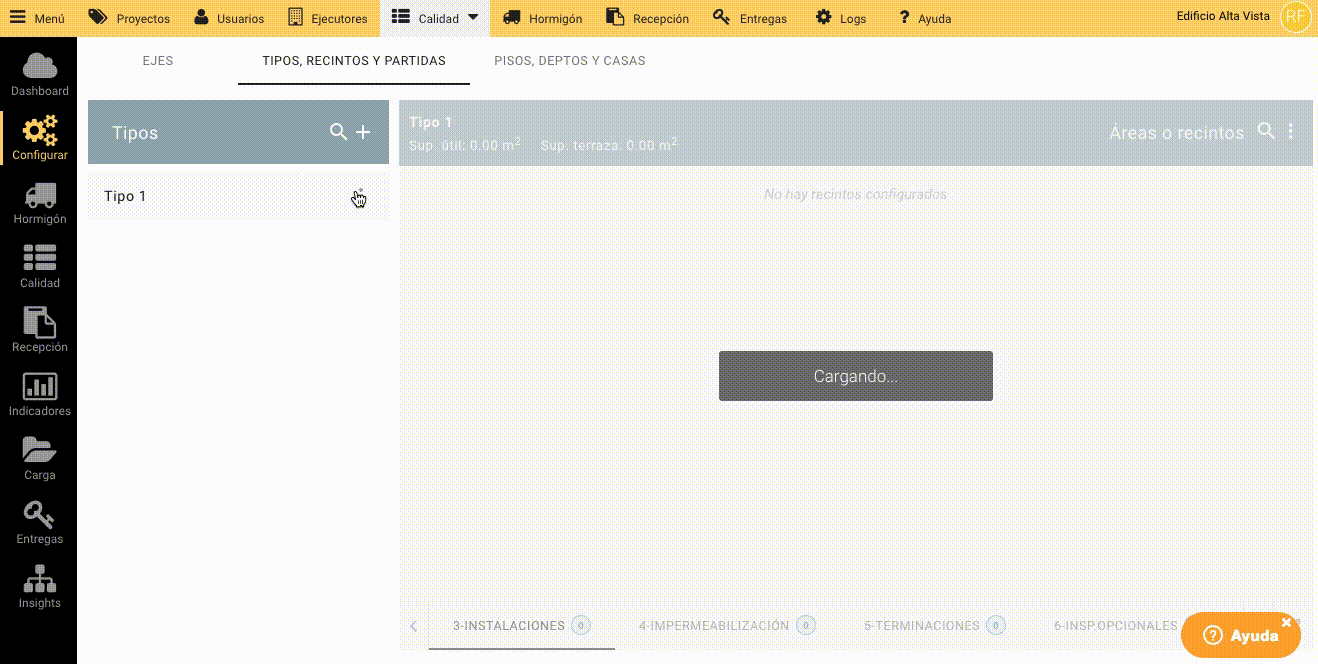1318x664 pixels.
Task: Open the Carga folder icon
Action: 39,451
